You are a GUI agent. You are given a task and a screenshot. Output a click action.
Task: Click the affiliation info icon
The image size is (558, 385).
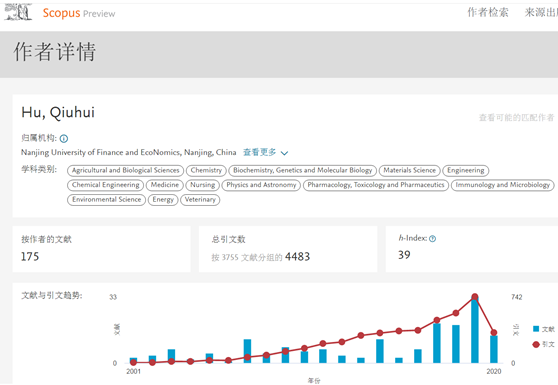pyautogui.click(x=64, y=138)
